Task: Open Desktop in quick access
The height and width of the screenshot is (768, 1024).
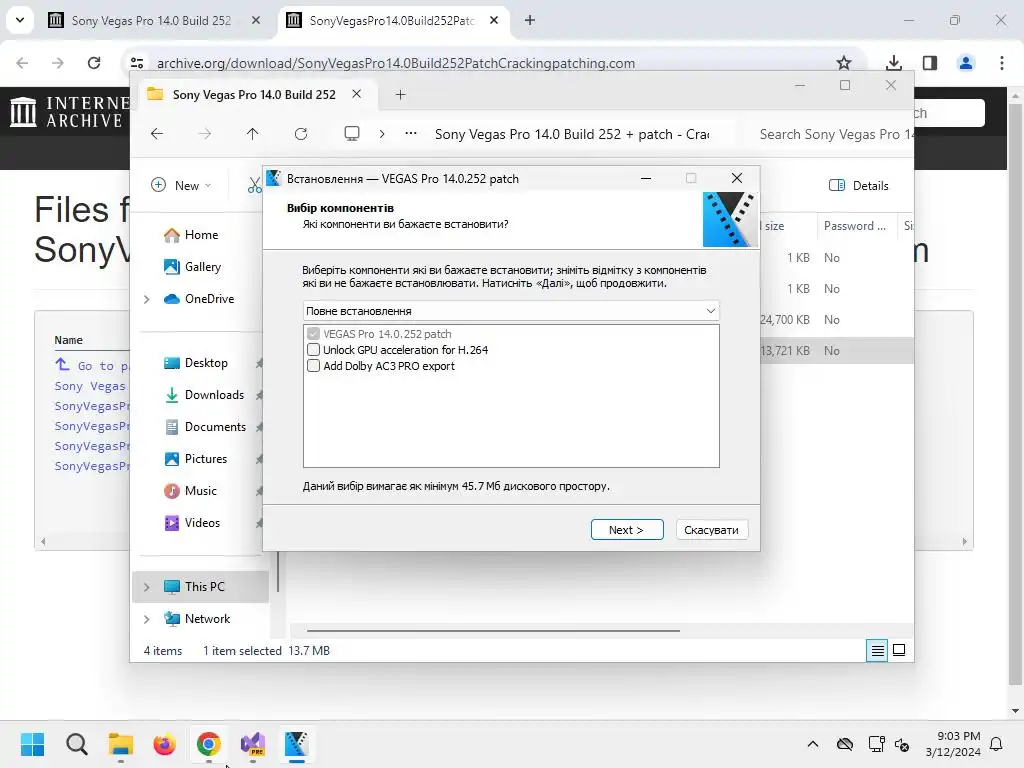Action: (206, 363)
